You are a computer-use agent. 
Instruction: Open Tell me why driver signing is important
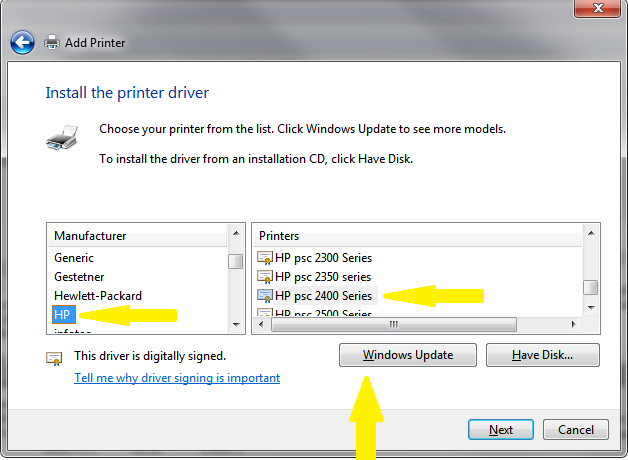click(177, 378)
